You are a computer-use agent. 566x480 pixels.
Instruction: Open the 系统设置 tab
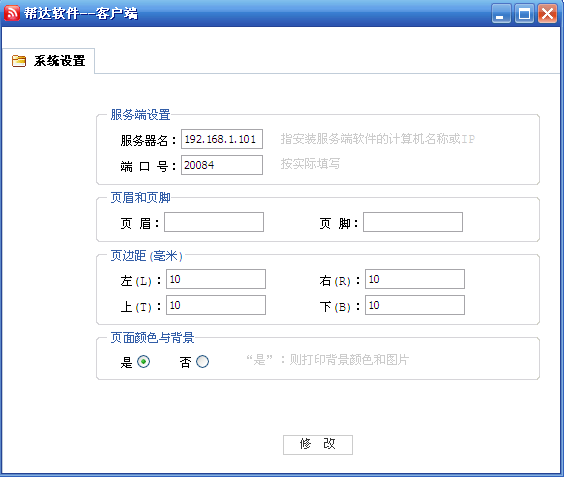click(48, 61)
